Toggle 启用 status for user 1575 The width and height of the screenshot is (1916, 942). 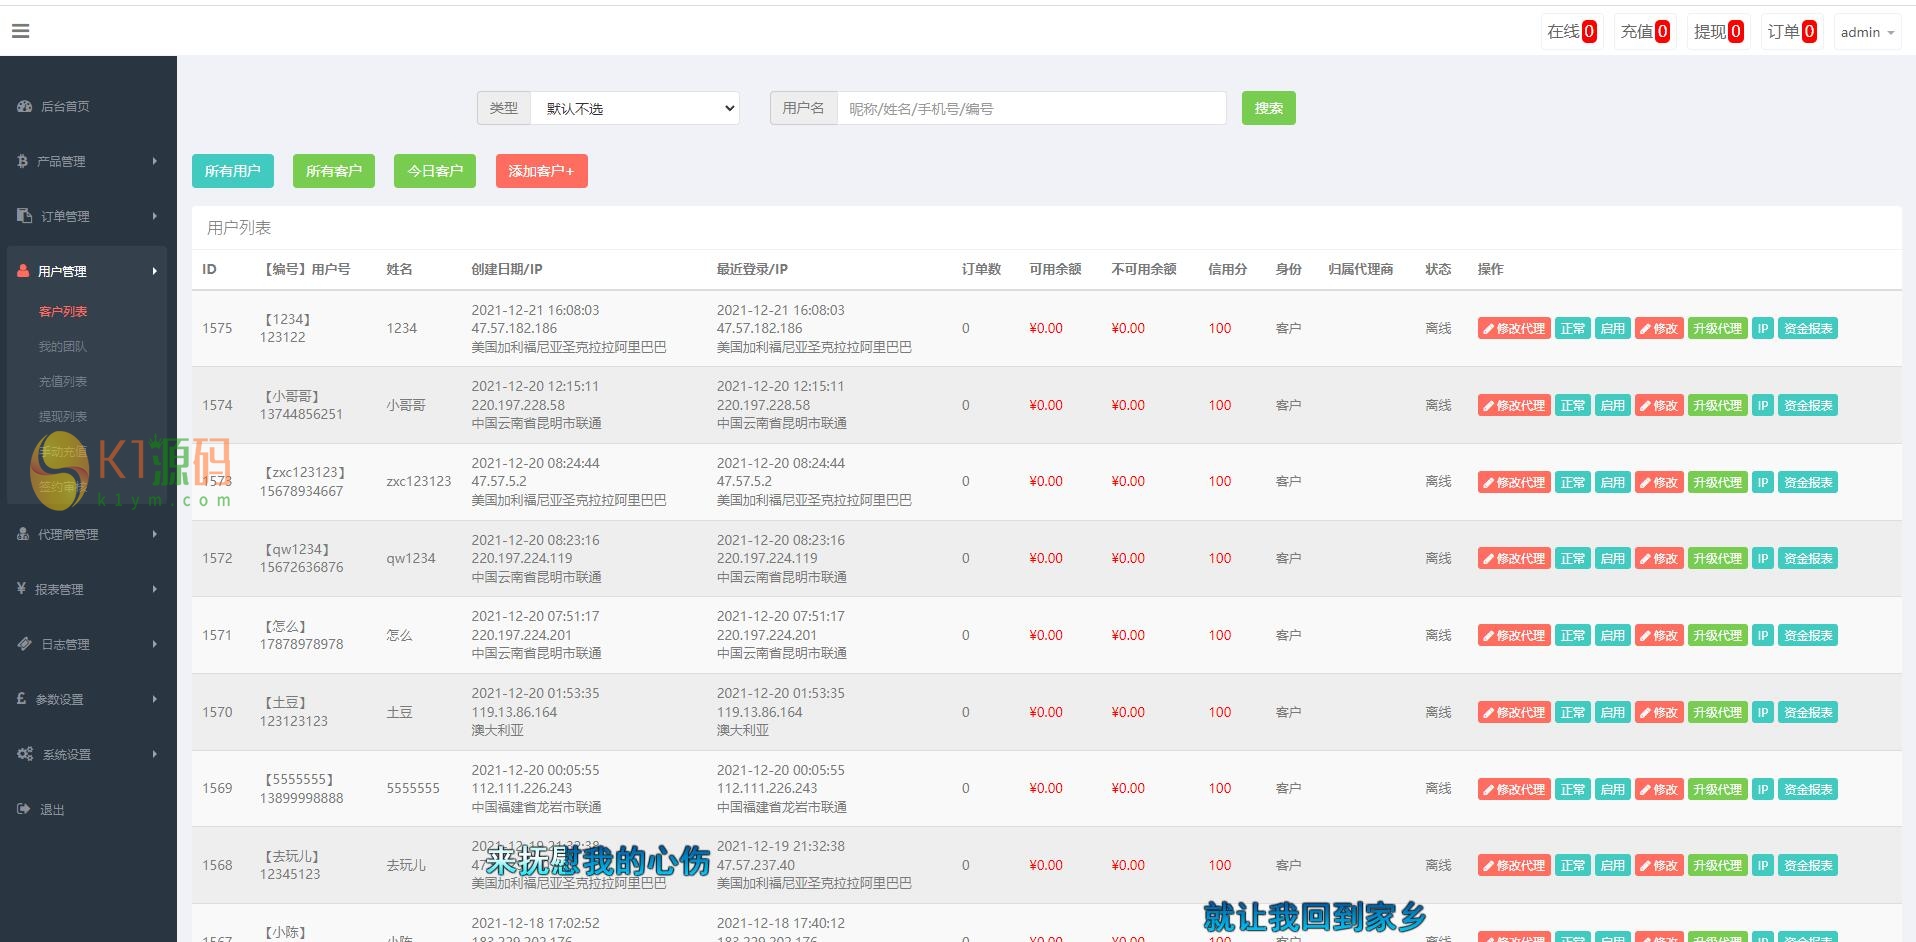pyautogui.click(x=1612, y=328)
